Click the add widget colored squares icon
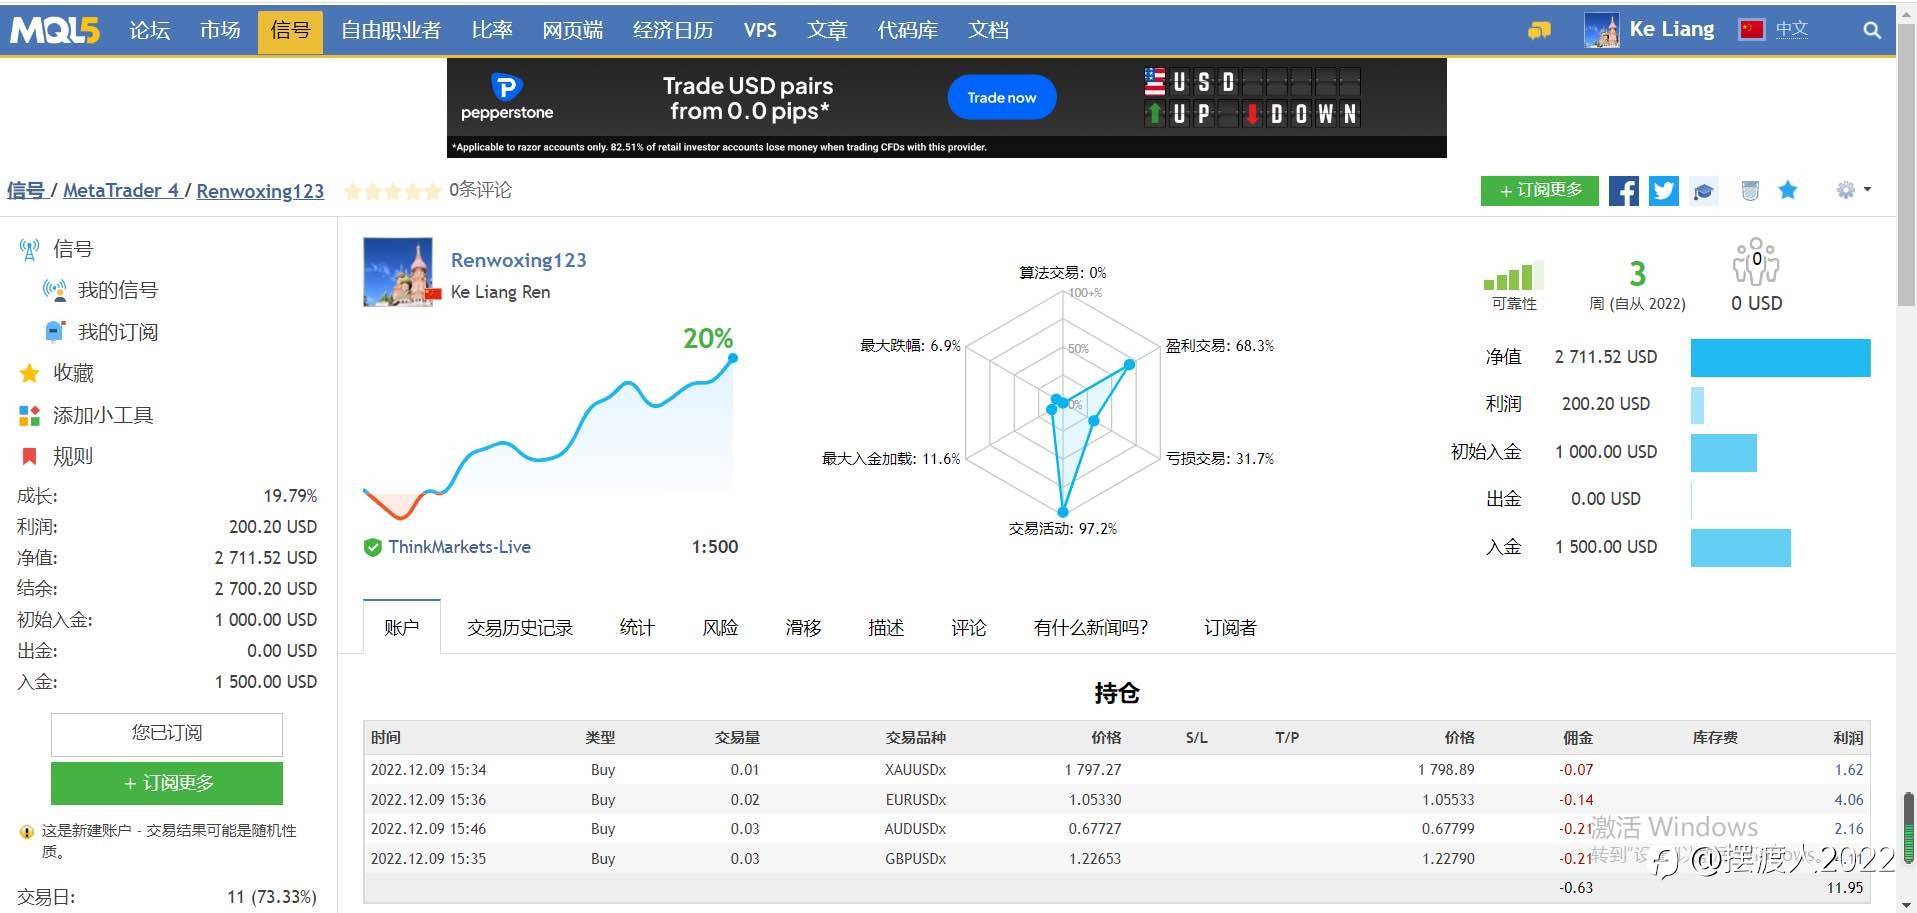The height and width of the screenshot is (913, 1917). [x=30, y=415]
